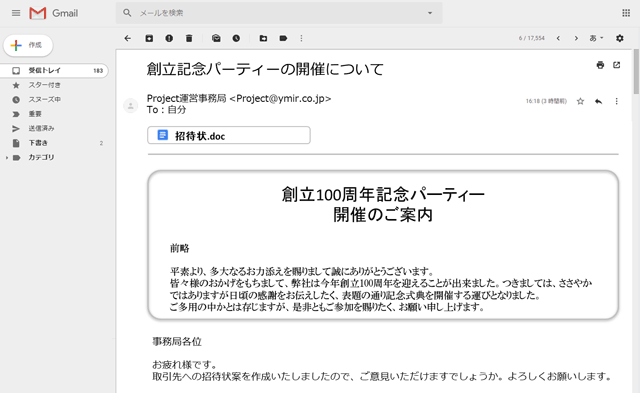Go to the newer message
Viewport: 640px width, 393px height.
tap(558, 38)
